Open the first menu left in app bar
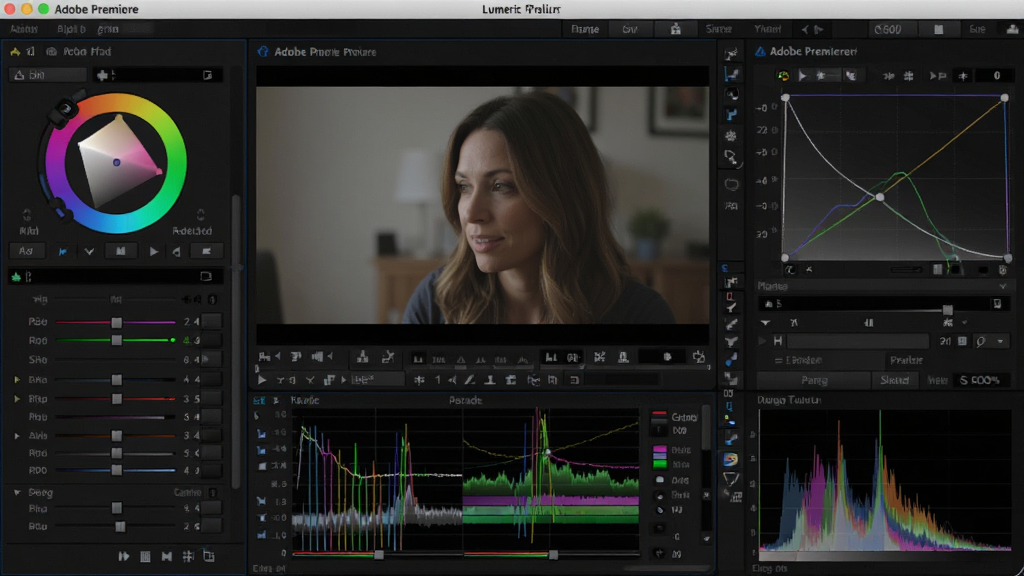 (24, 29)
